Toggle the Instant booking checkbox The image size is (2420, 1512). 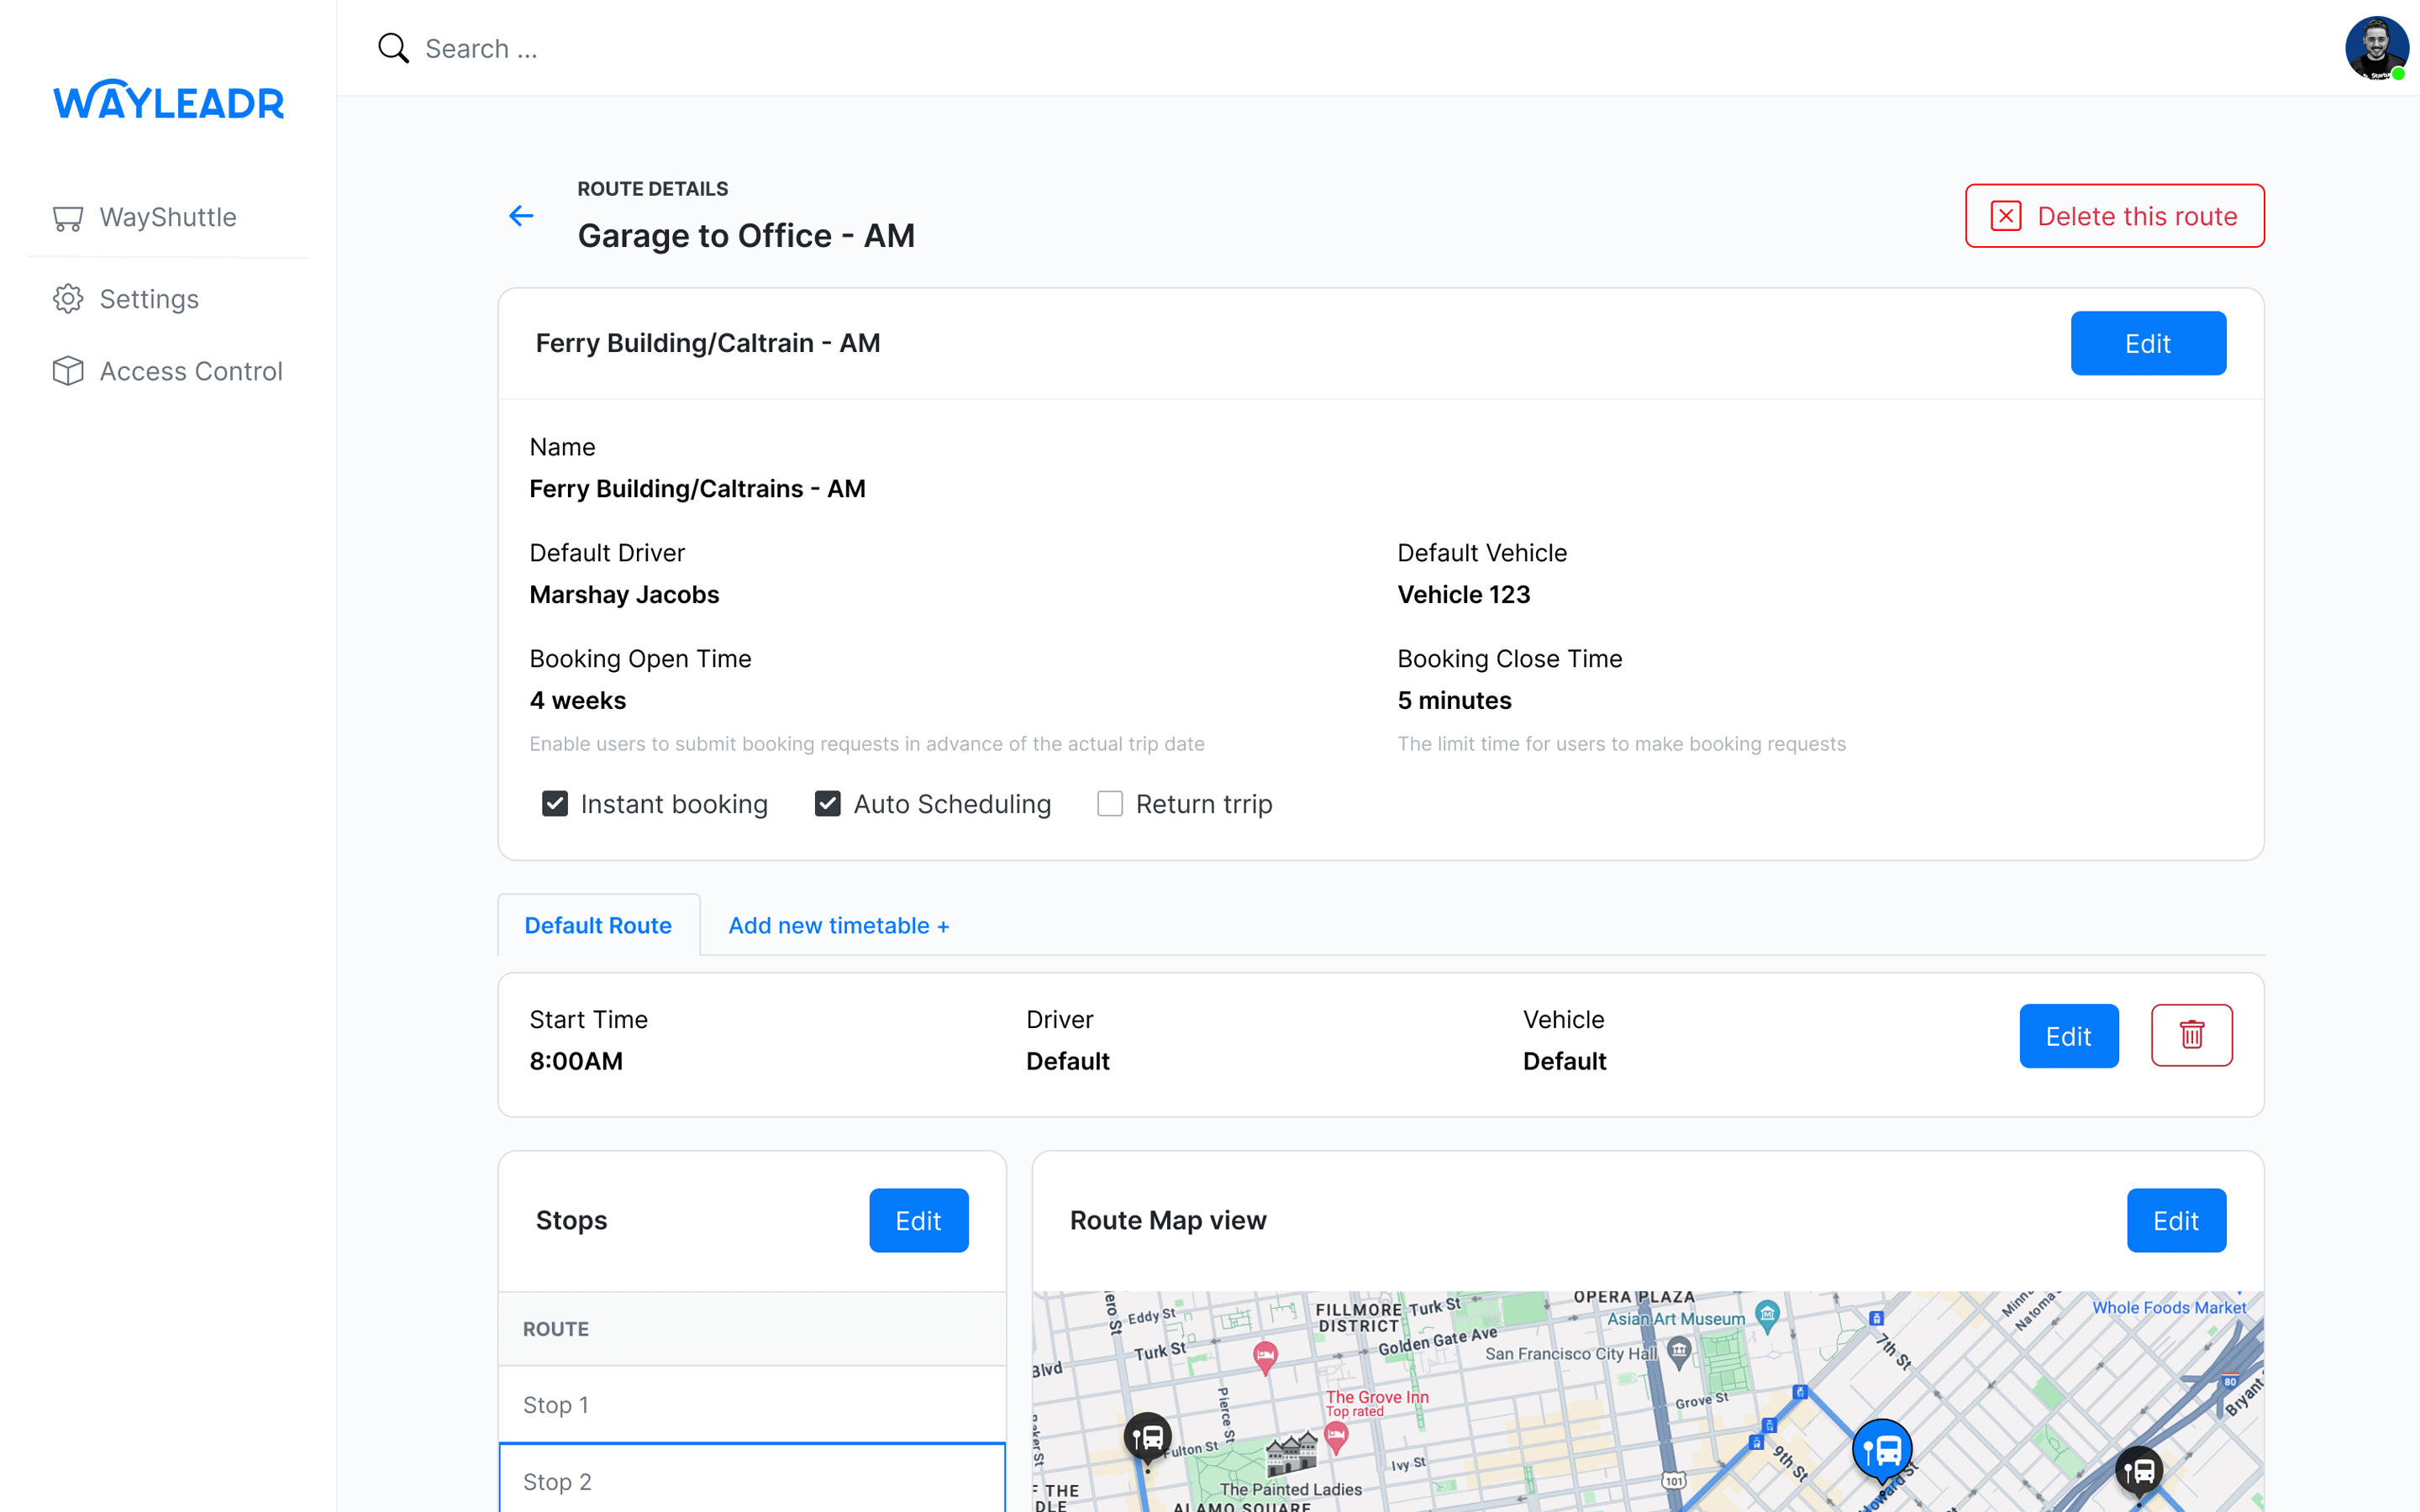point(554,803)
